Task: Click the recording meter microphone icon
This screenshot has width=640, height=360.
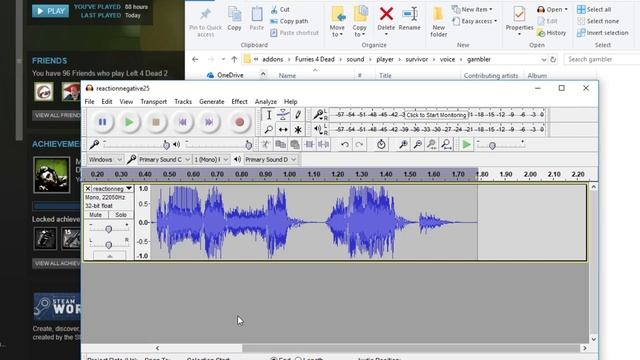Action: [318, 115]
